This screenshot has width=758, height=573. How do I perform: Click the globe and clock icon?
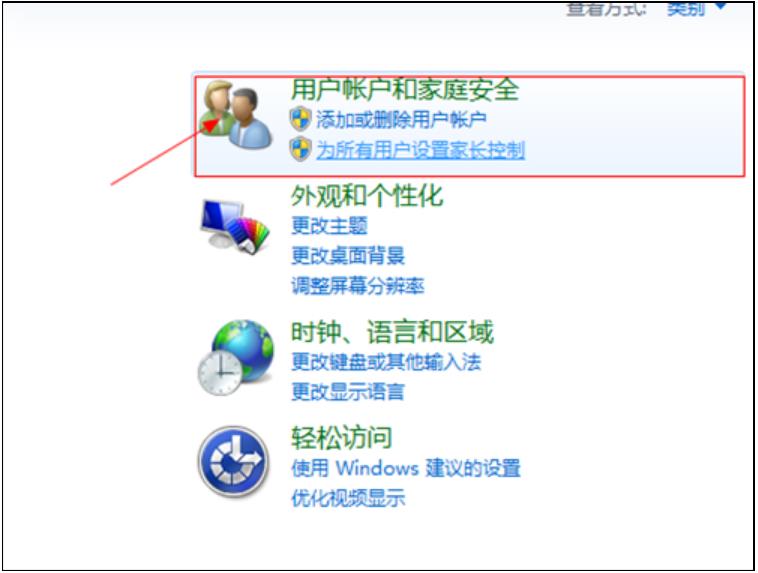click(236, 357)
